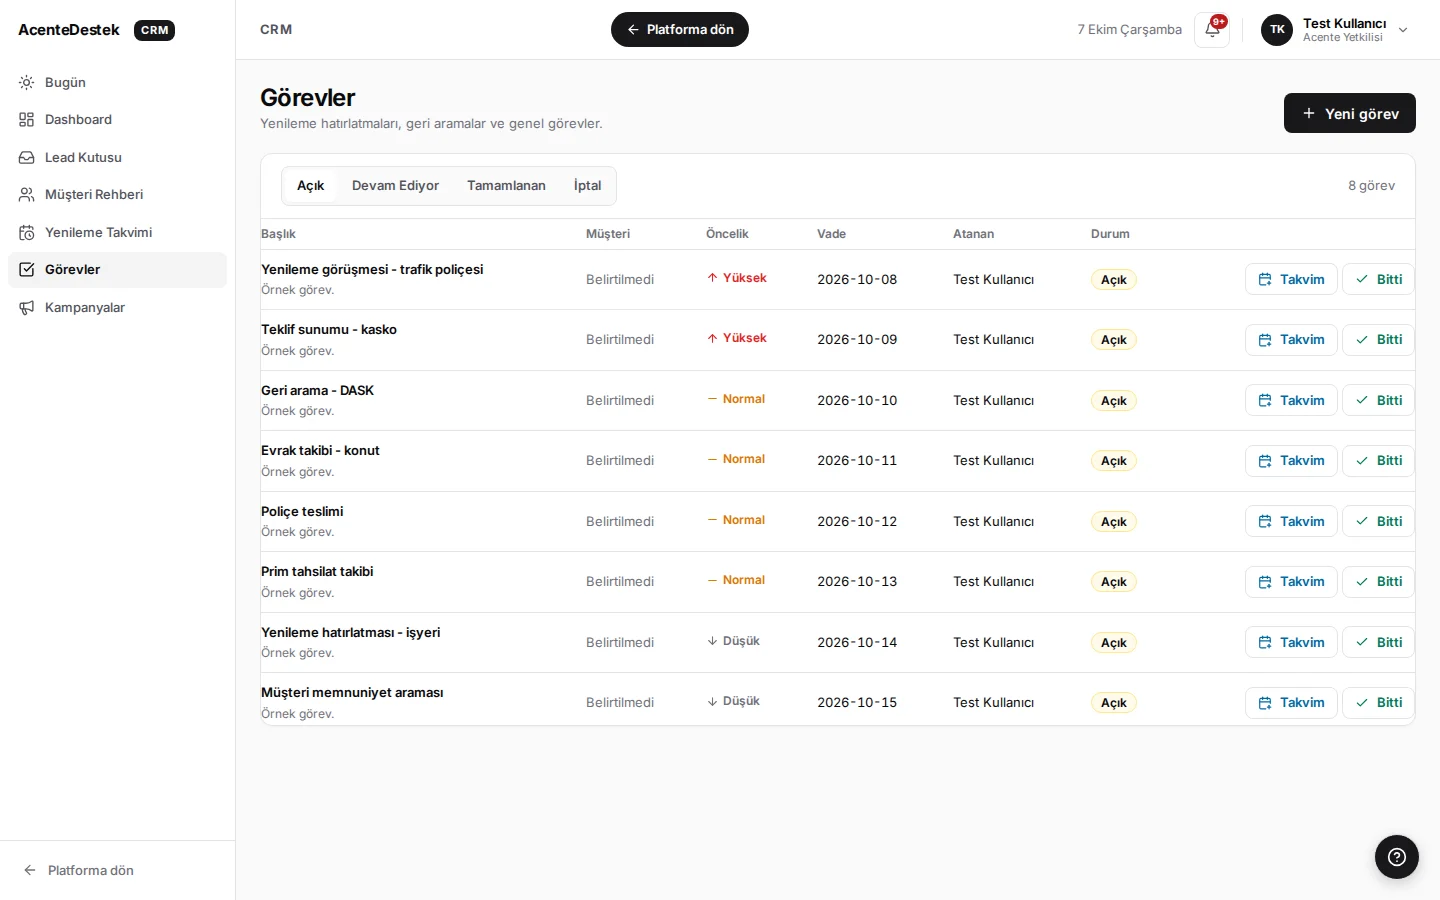Click the Bugün sun icon in sidebar
Viewport: 1440px width, 900px height.
[x=27, y=82]
